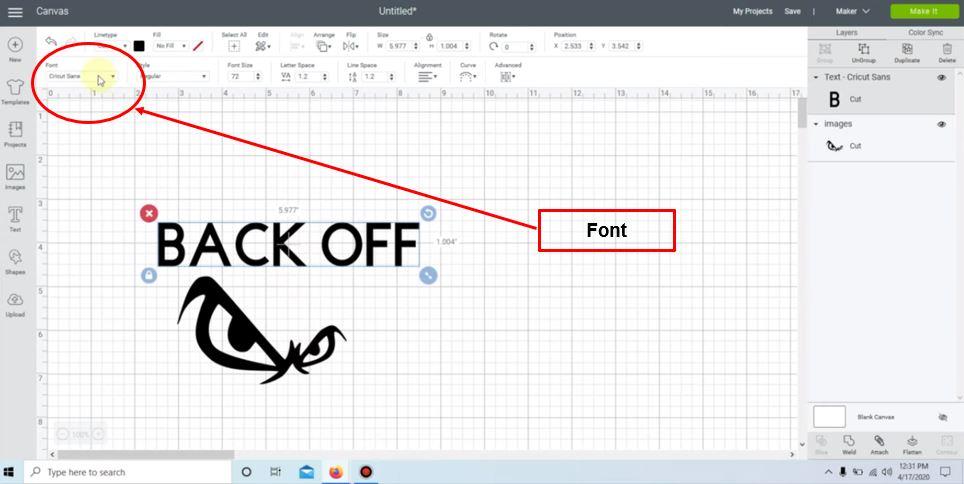Open the Templates panel
The image size is (964, 484).
(x=15, y=87)
